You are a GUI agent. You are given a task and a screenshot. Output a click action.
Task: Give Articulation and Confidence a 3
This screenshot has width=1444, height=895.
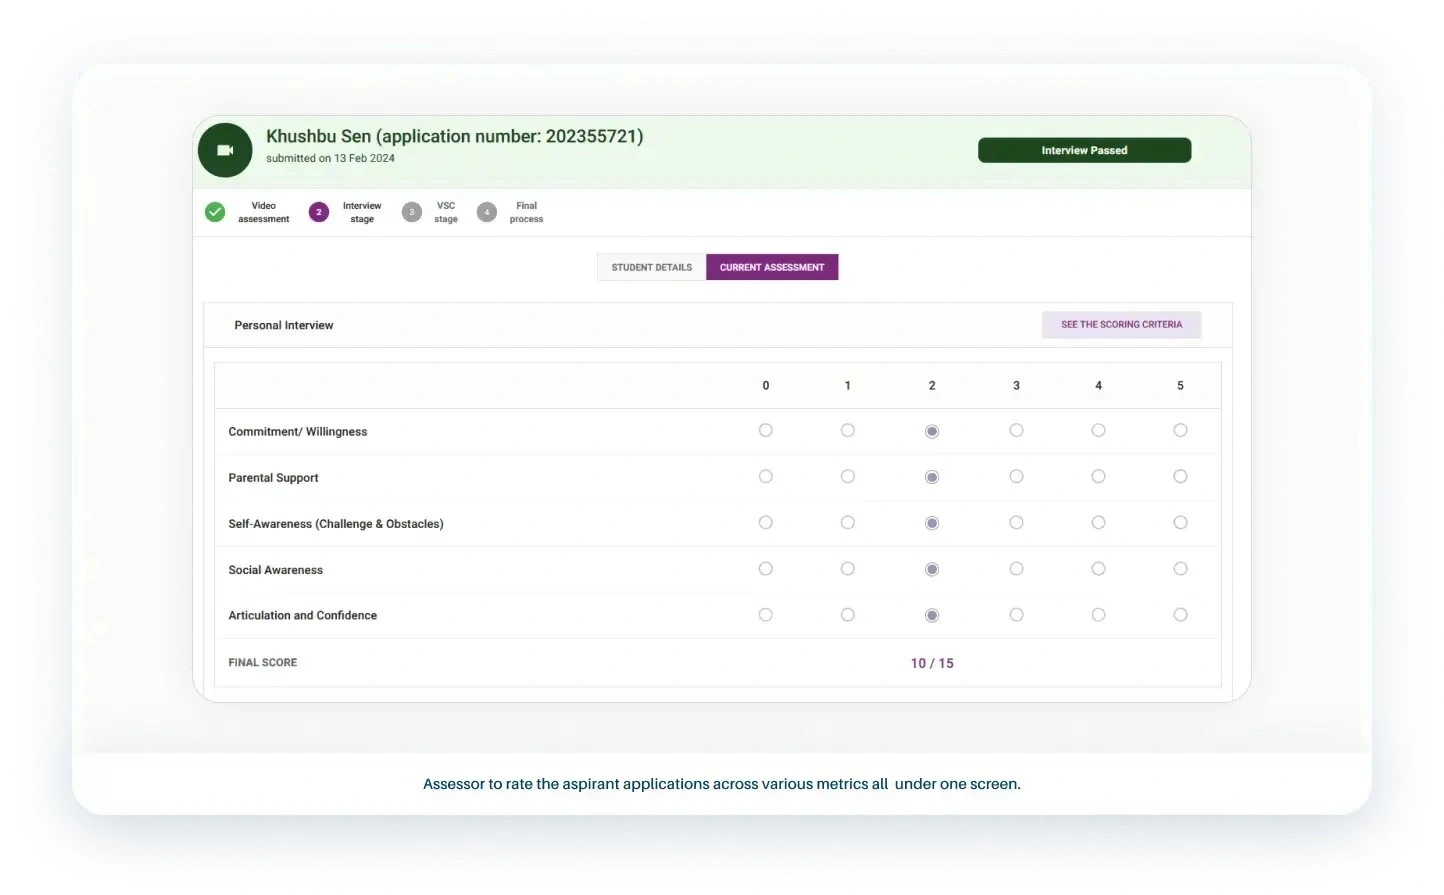[1016, 615]
